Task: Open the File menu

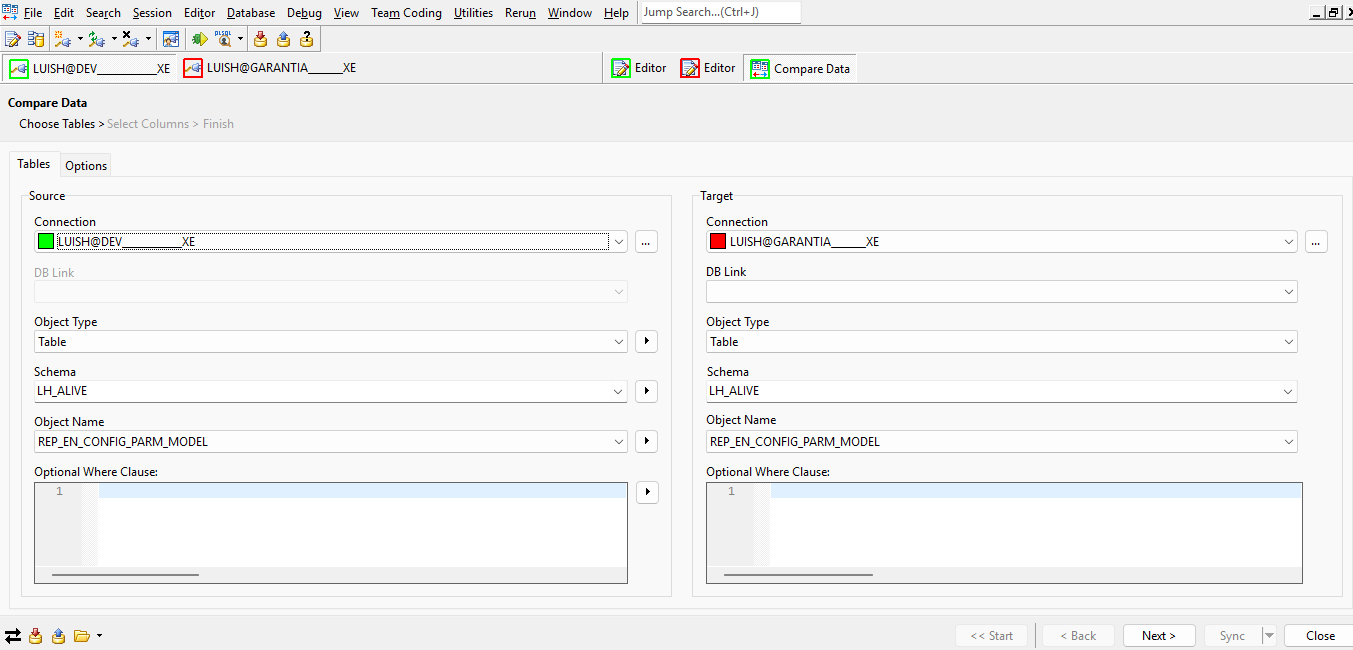Action: click(33, 13)
